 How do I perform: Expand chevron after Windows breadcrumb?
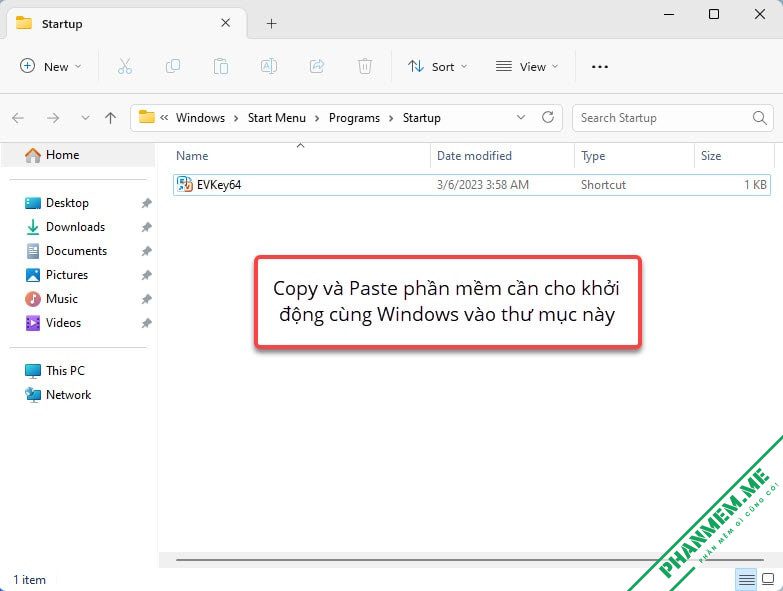pos(236,119)
